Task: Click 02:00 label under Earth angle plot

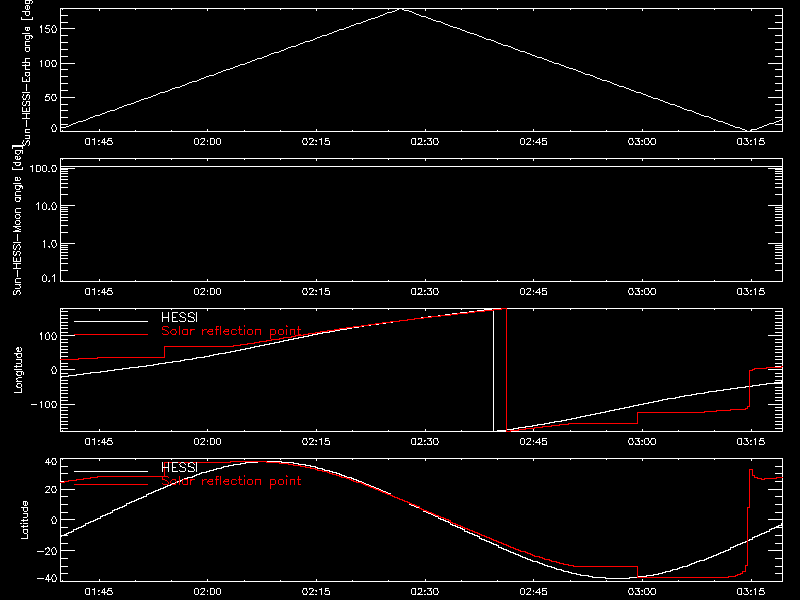Action: [208, 142]
